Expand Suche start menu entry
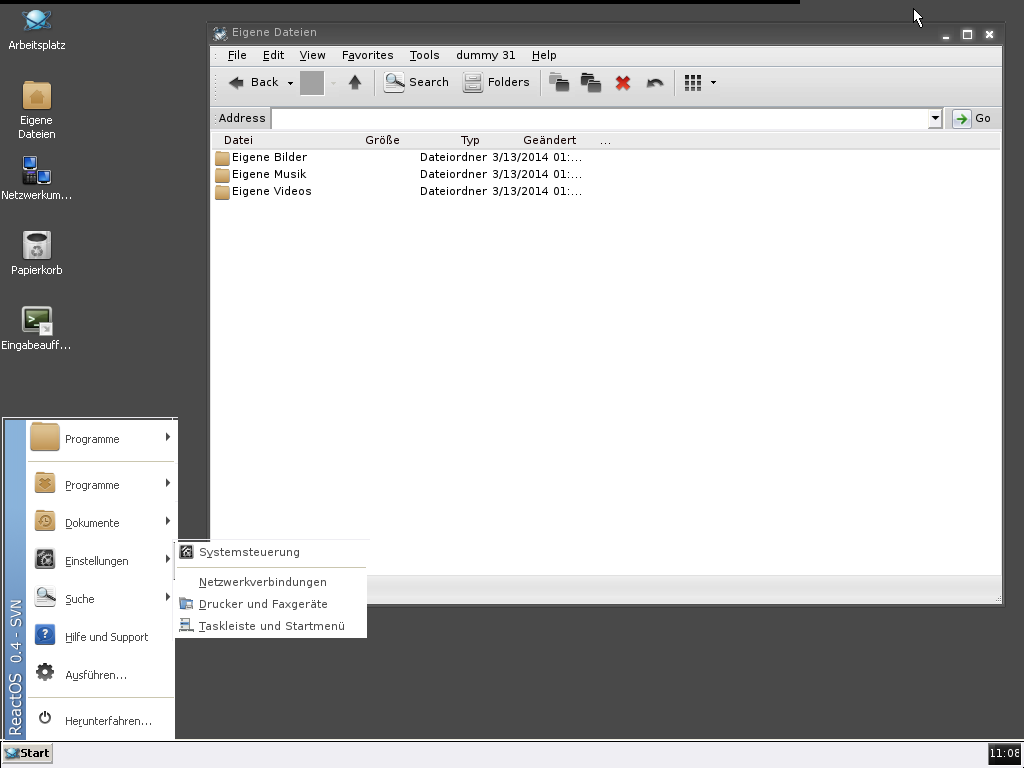 101,598
